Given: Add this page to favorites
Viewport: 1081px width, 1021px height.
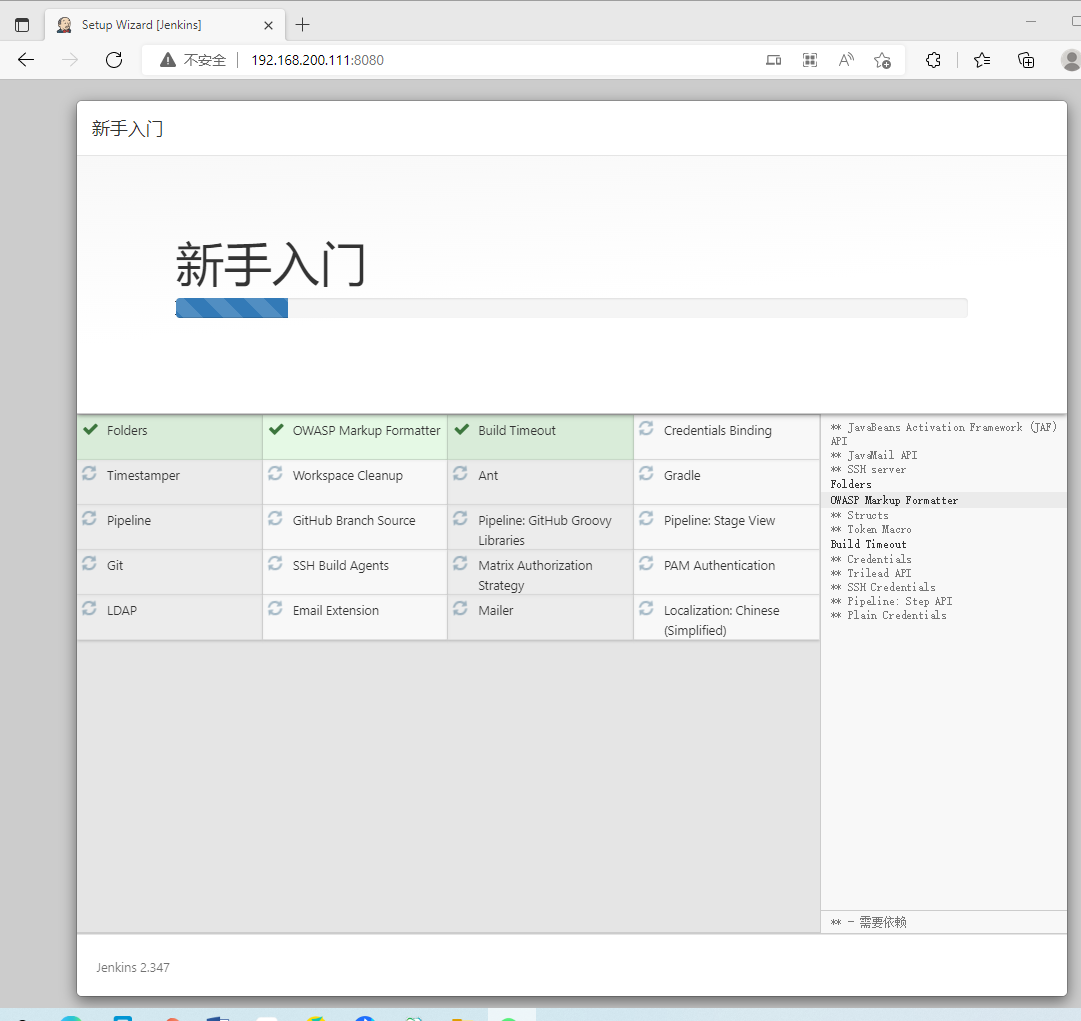Looking at the screenshot, I should pos(882,60).
